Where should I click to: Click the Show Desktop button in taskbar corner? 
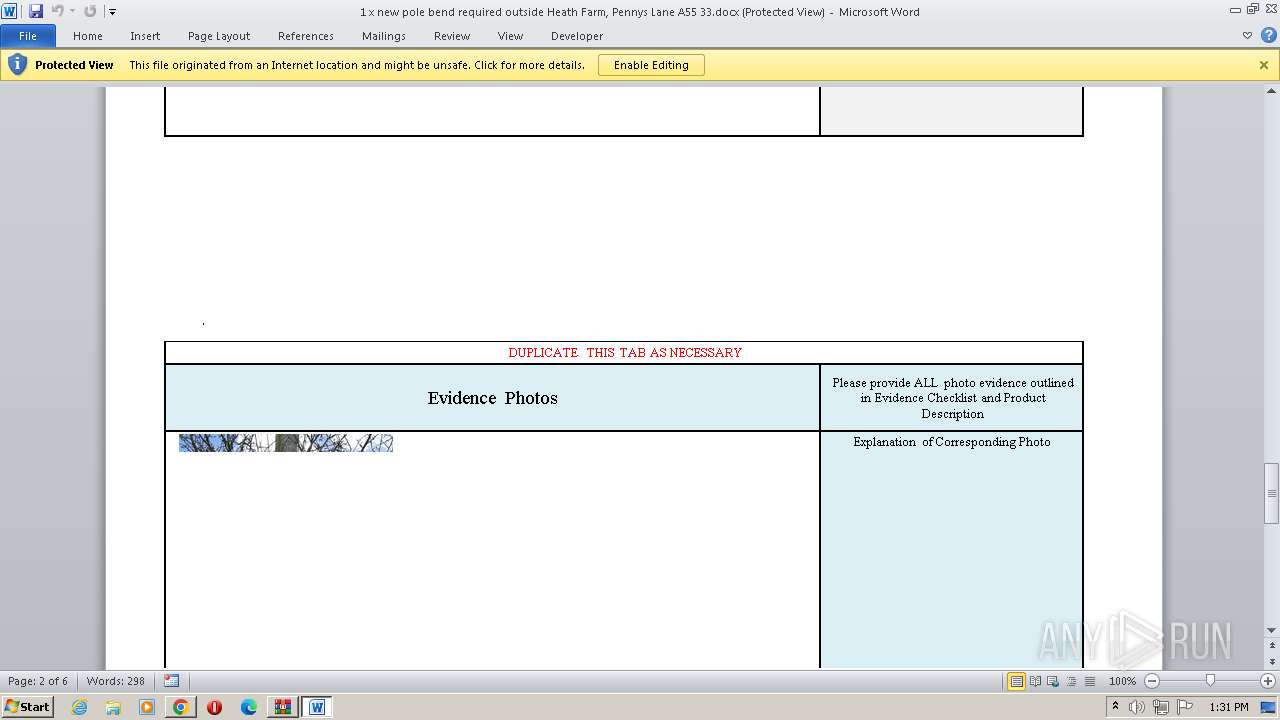tap(1269, 707)
